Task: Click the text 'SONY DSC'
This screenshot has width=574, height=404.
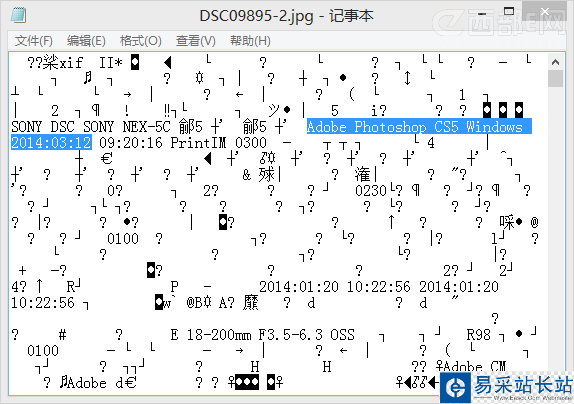Action: (43, 127)
